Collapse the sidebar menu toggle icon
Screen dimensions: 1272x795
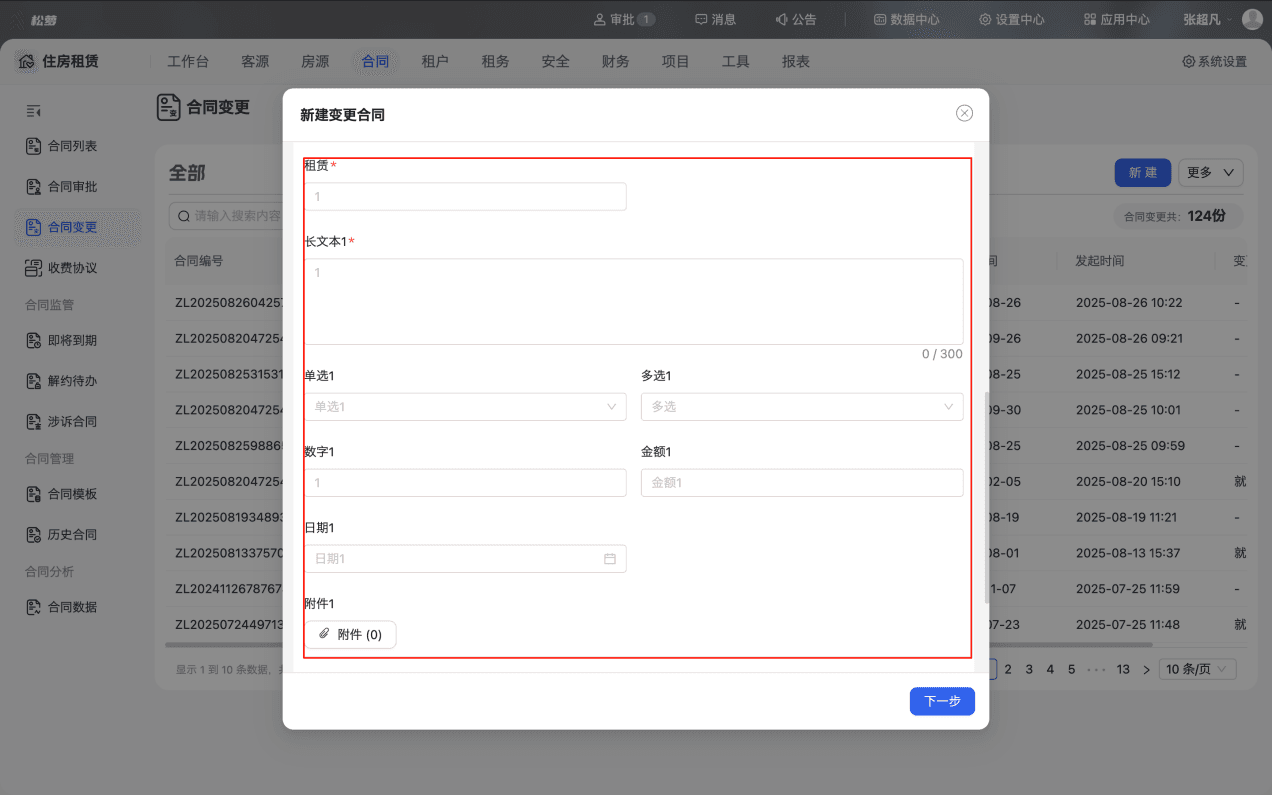(x=33, y=111)
